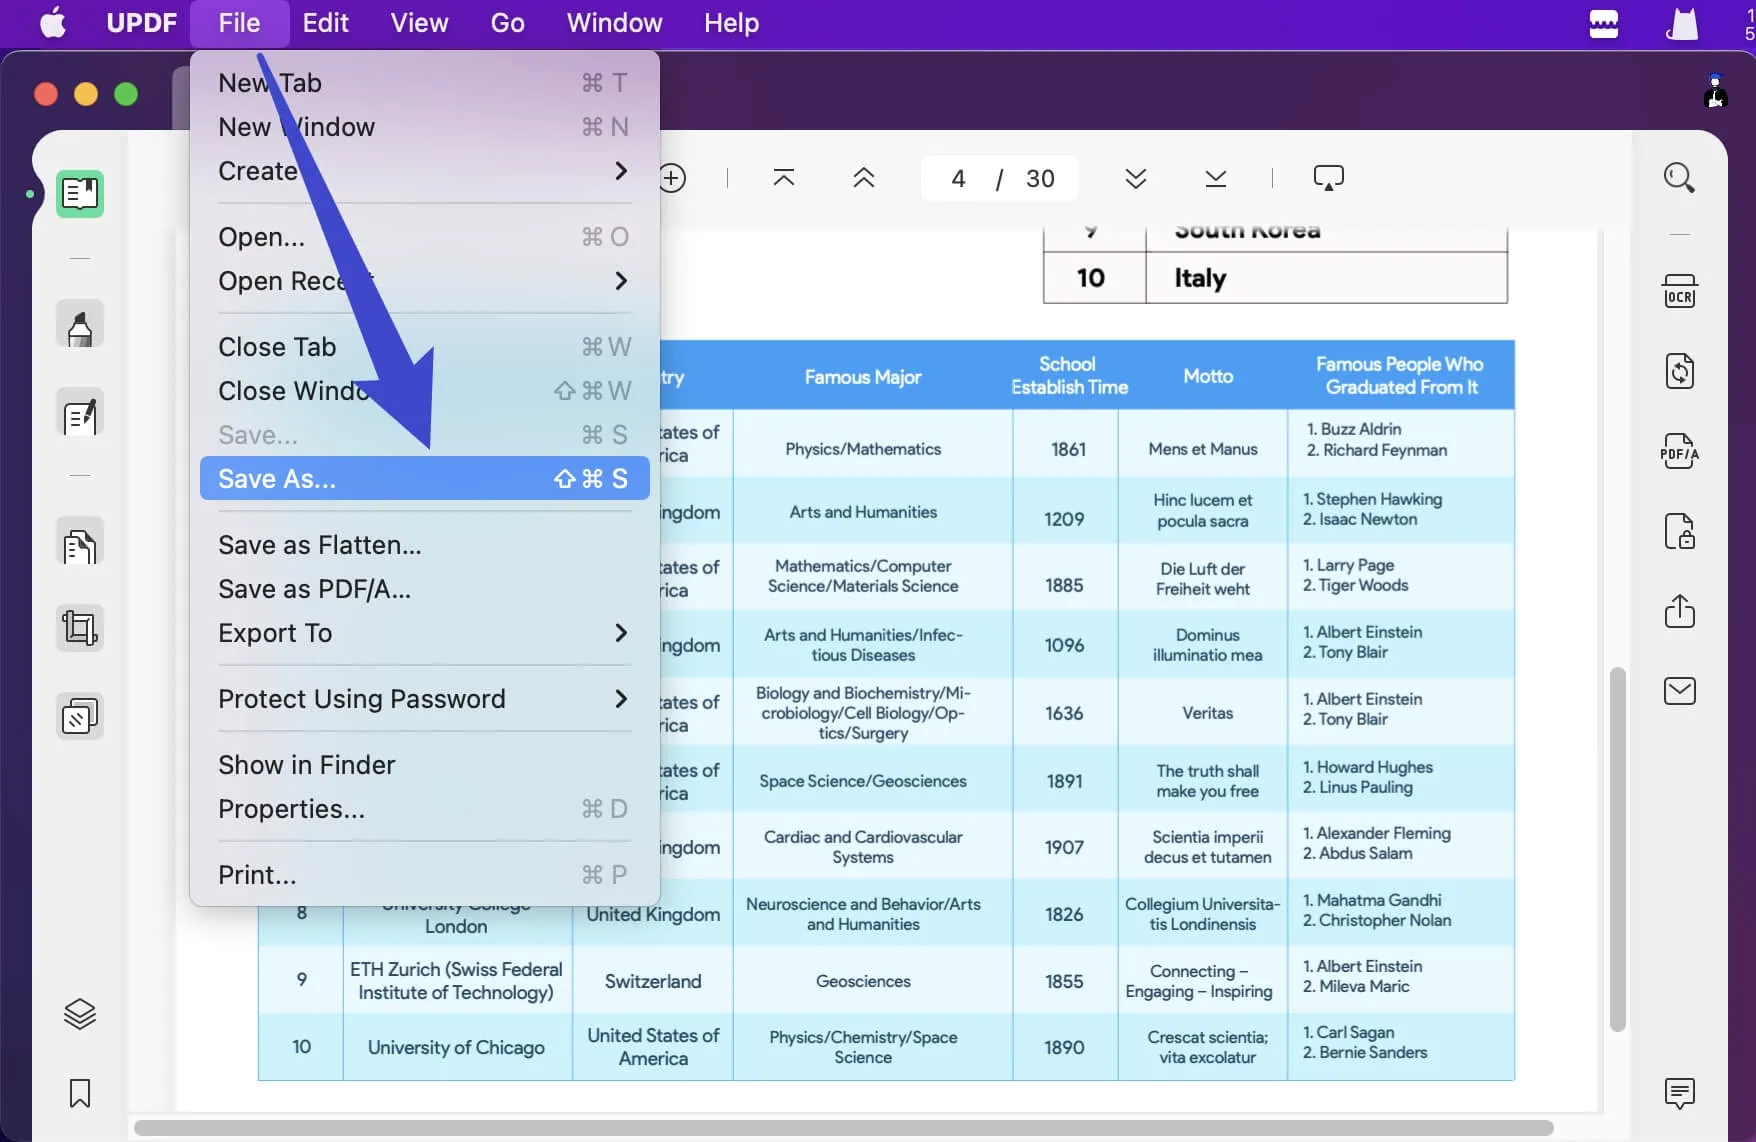
Task: Open the Watermark and background tool
Action: coord(80,716)
